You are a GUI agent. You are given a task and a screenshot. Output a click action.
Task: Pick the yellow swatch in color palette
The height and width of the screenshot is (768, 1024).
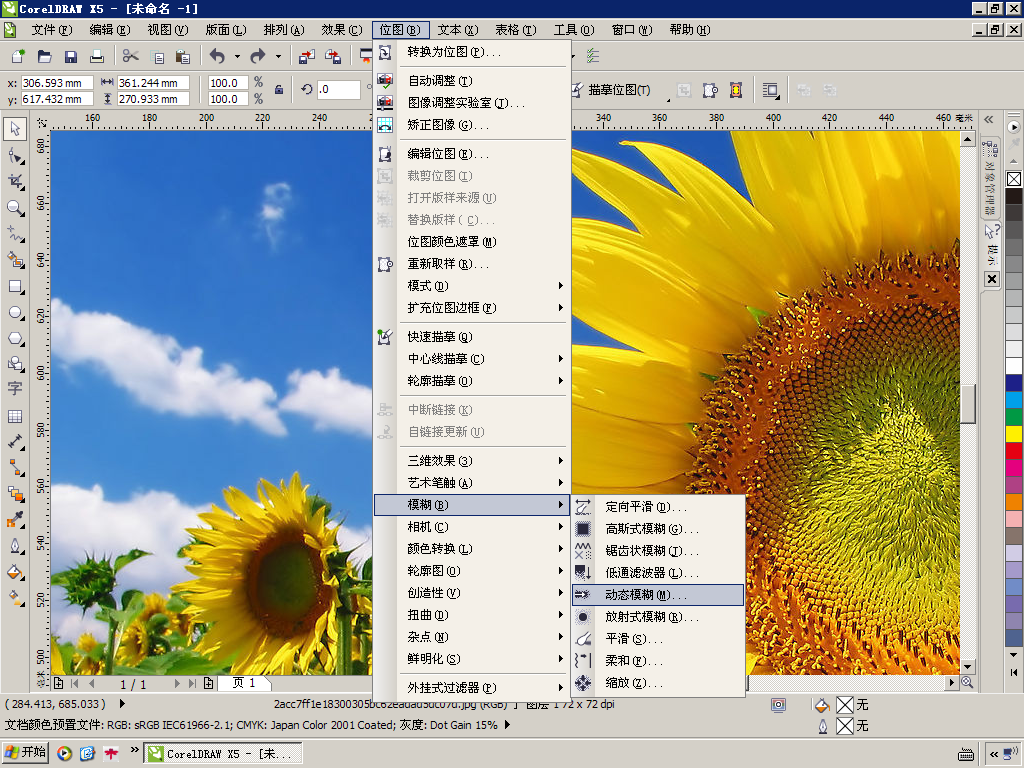coord(1014,433)
